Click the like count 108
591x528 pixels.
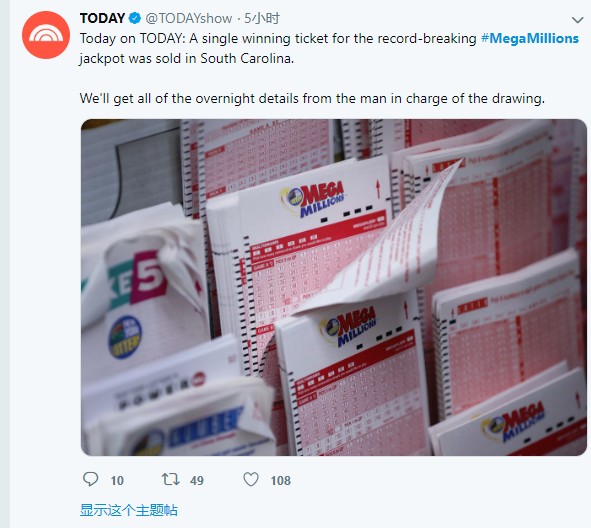click(x=280, y=481)
